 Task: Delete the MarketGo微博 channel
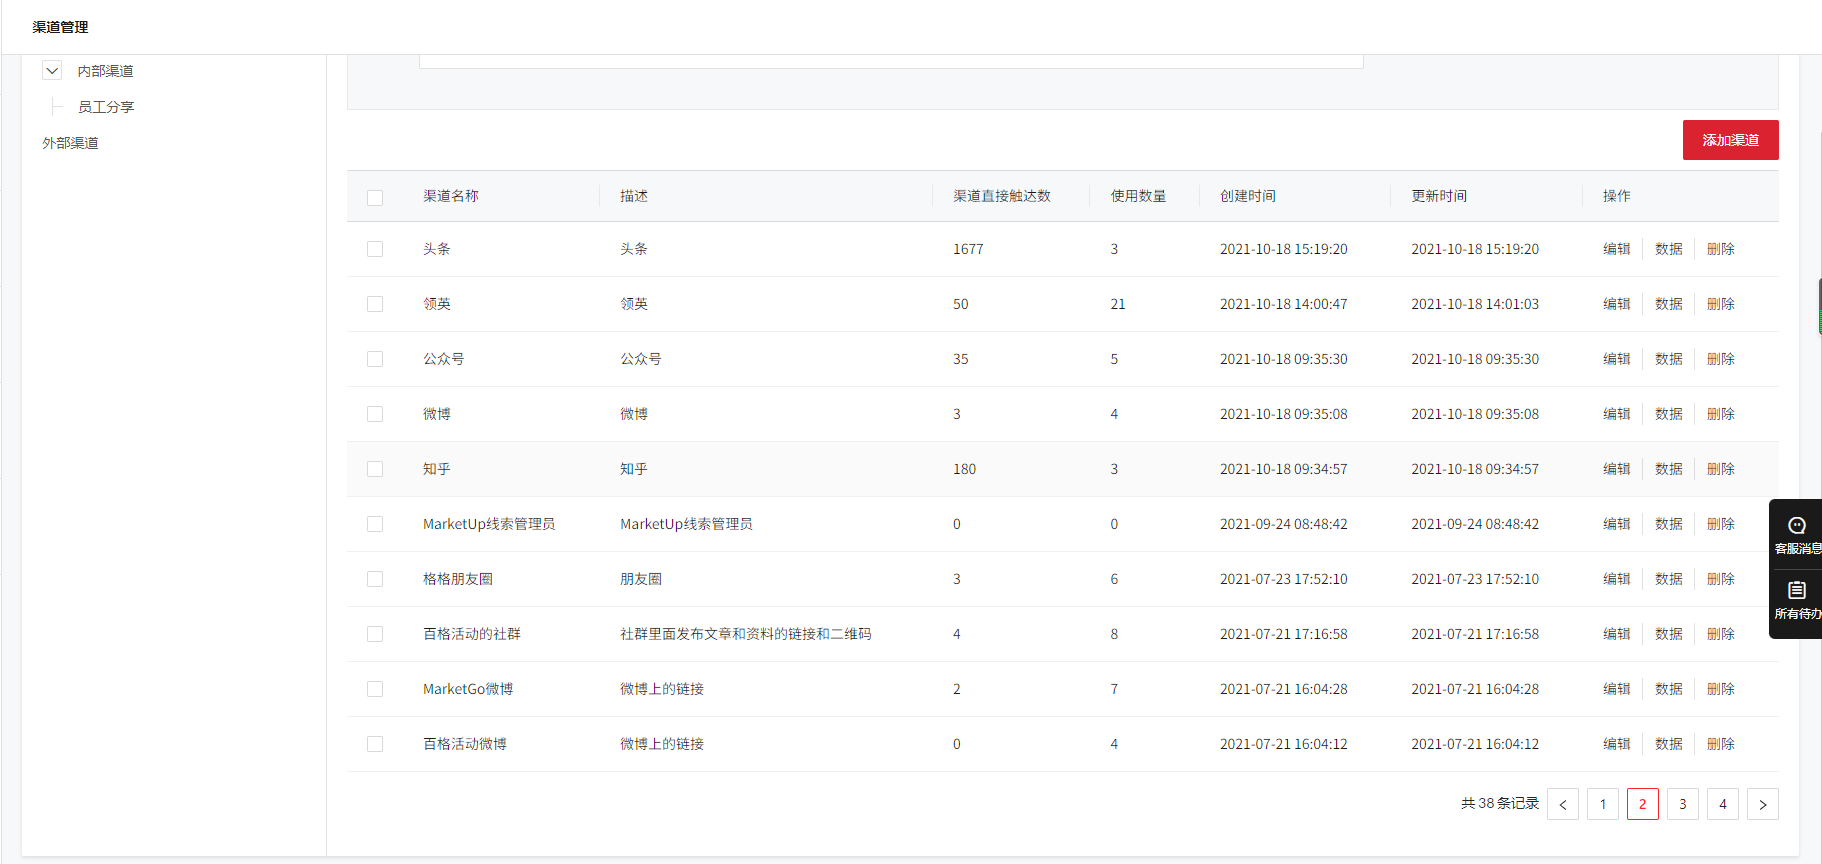(1721, 689)
